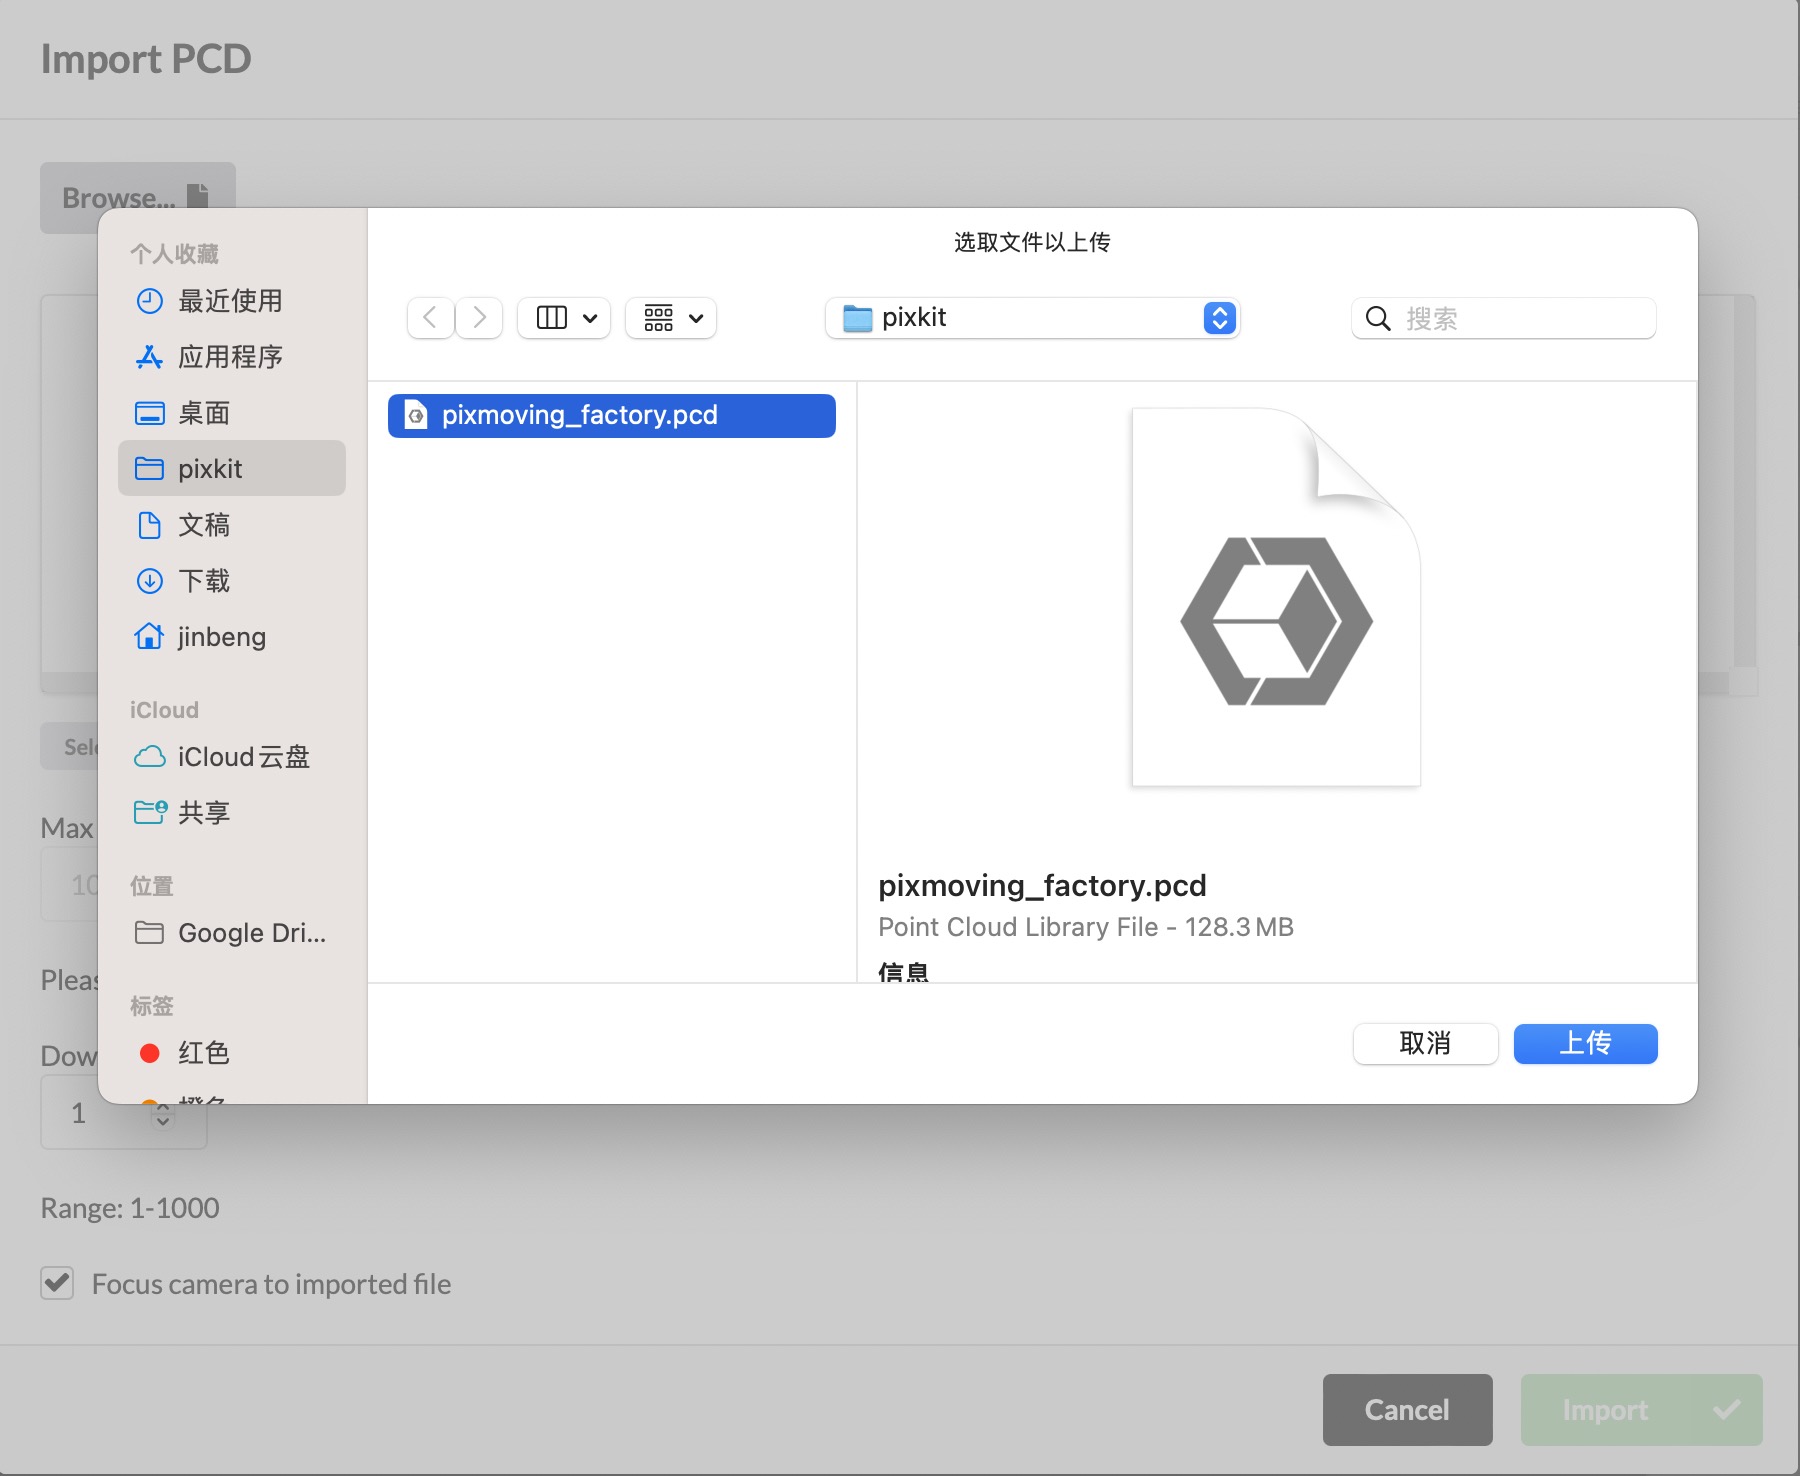Open the jinbeng home folder

click(x=221, y=637)
